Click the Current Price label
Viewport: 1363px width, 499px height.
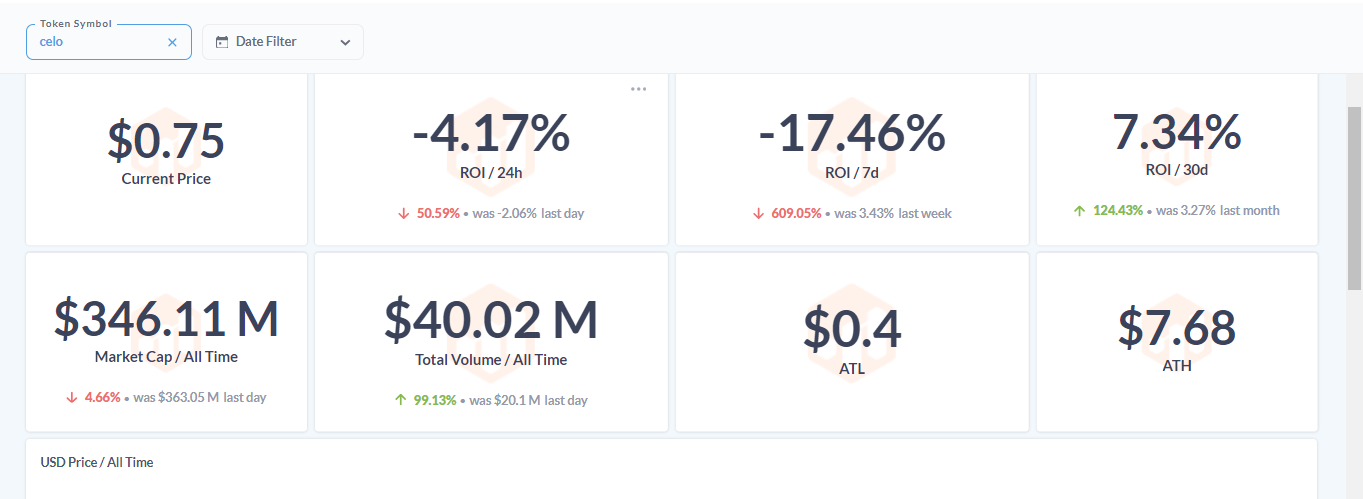pyautogui.click(x=166, y=179)
